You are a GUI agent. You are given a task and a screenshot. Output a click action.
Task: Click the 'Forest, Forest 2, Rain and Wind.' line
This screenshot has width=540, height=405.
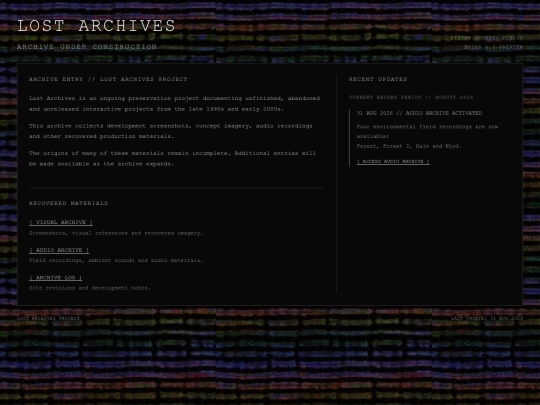[409, 146]
